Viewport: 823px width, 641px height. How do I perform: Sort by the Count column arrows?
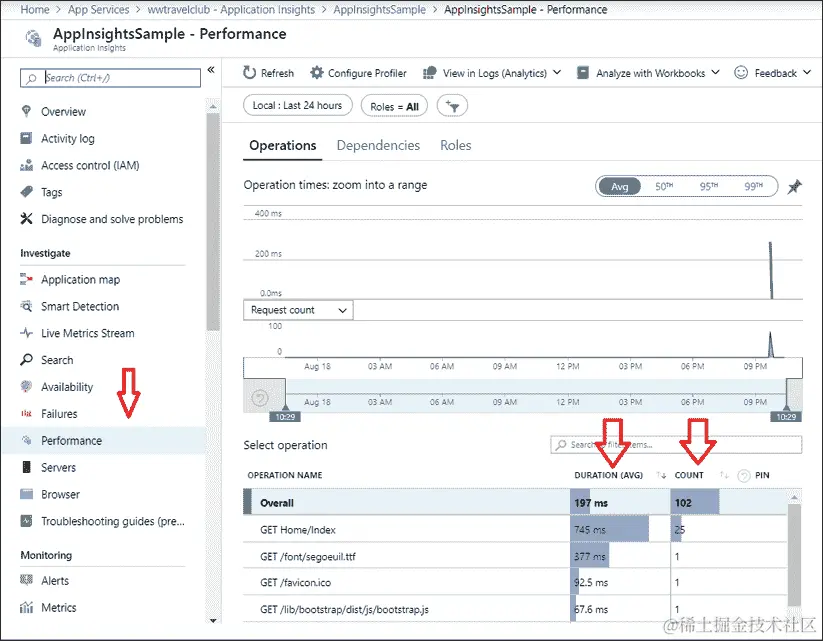(x=724, y=475)
